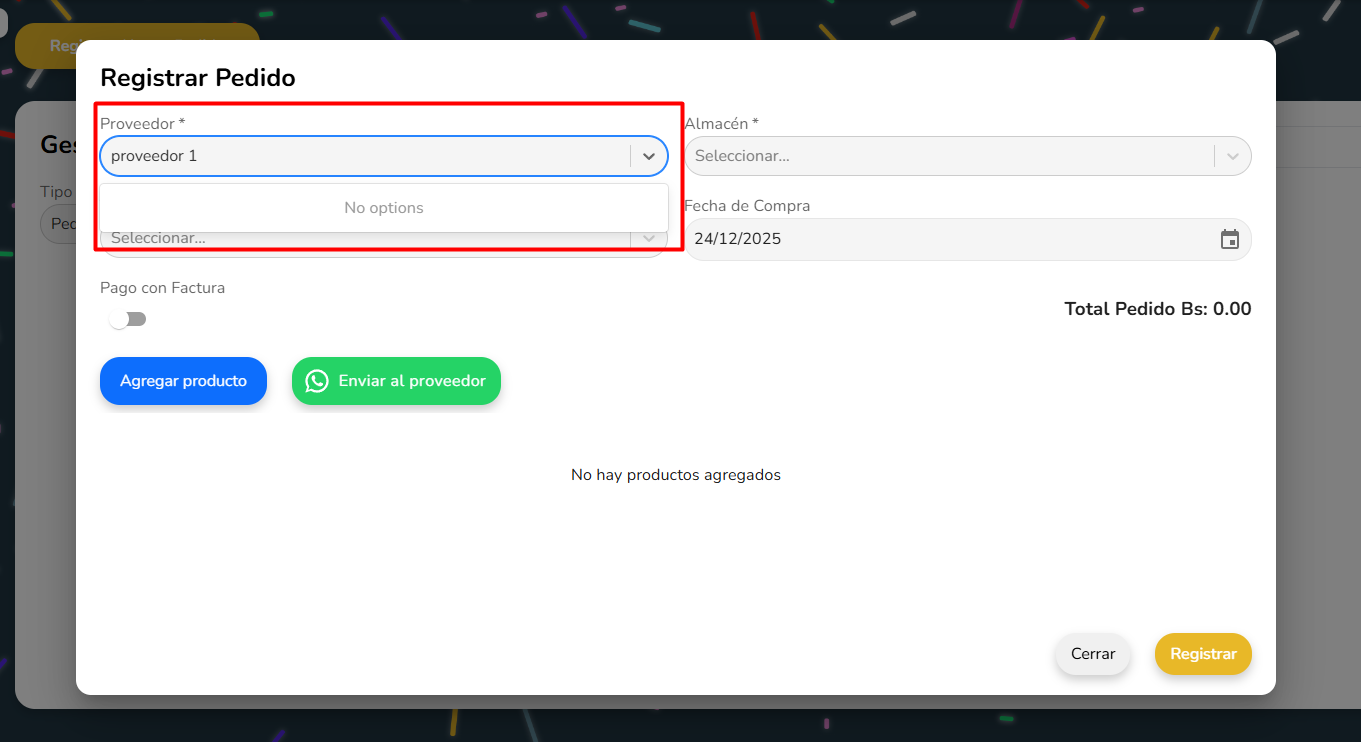Image resolution: width=1361 pixels, height=742 pixels.
Task: Toggle the Pago con Factura switch
Action: point(128,319)
